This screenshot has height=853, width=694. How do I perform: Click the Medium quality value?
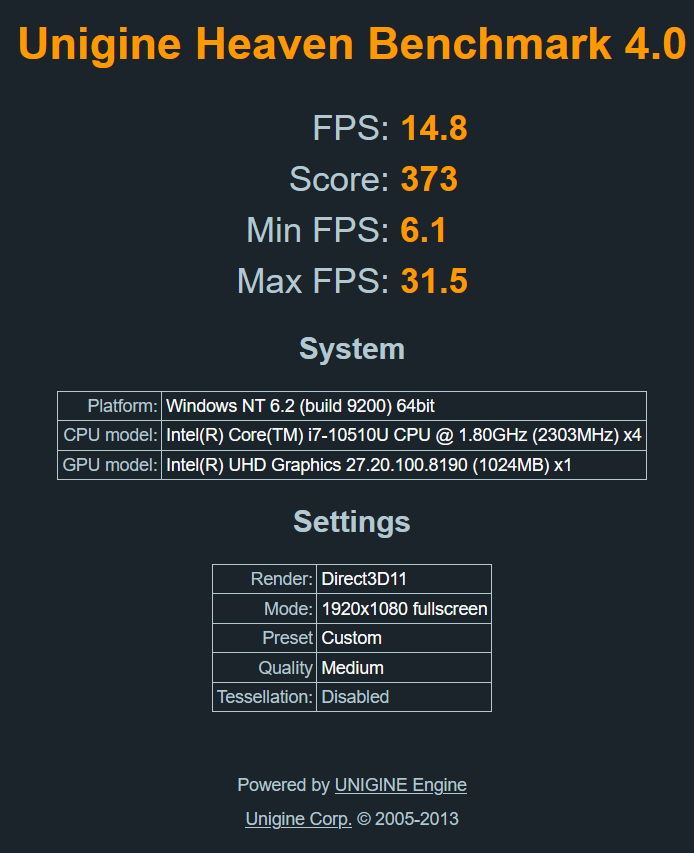click(353, 668)
